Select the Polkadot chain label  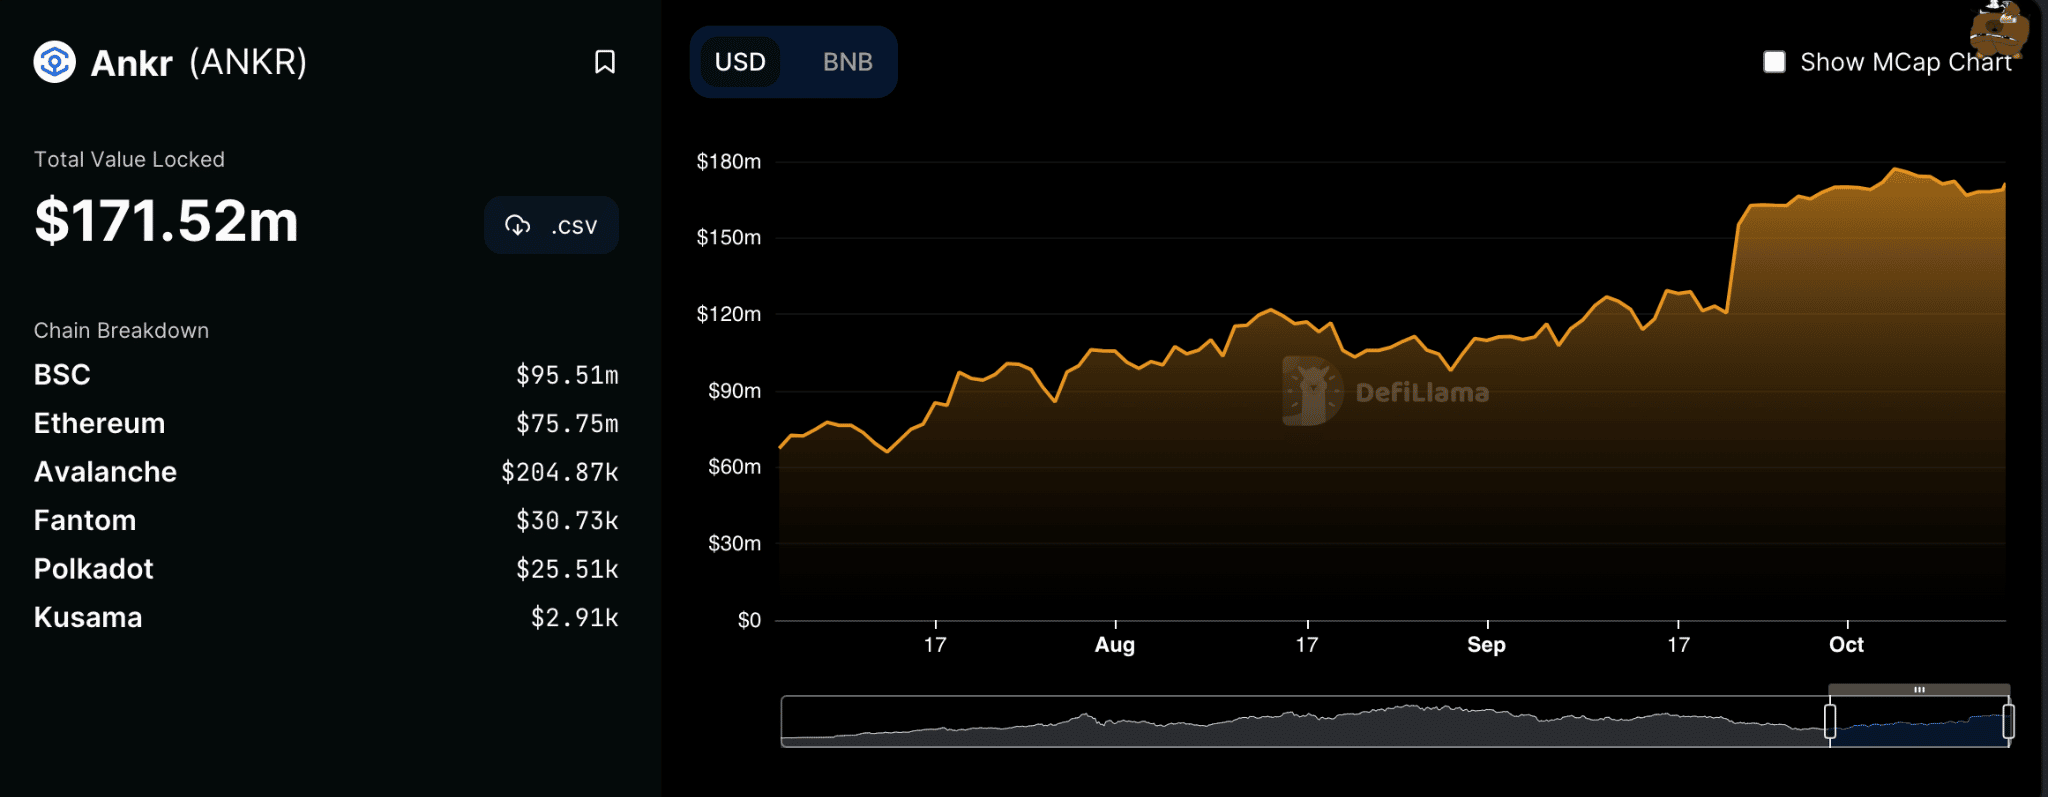(94, 569)
